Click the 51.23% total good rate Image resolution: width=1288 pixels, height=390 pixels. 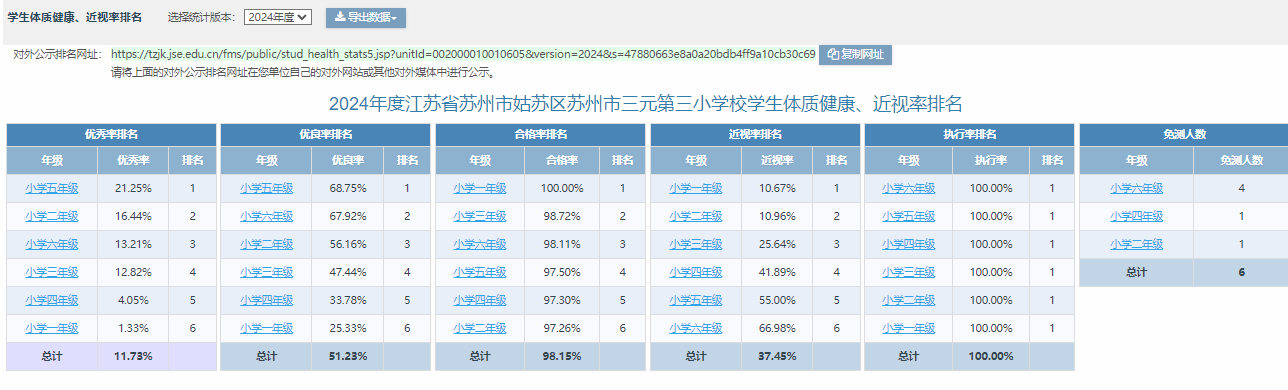[347, 356]
